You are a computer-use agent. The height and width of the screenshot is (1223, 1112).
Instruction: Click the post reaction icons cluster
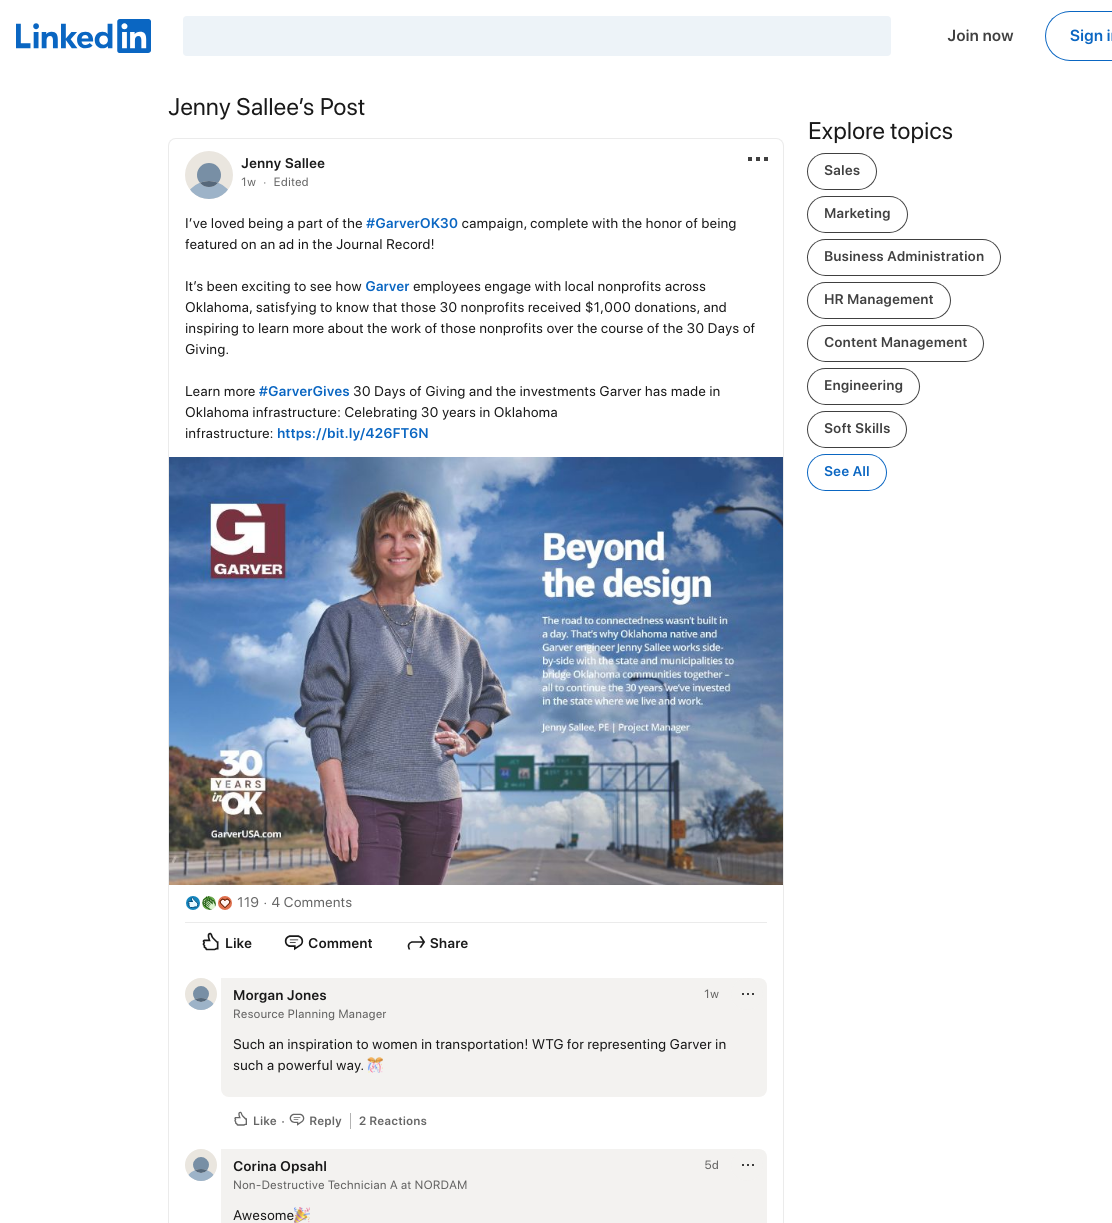[209, 903]
